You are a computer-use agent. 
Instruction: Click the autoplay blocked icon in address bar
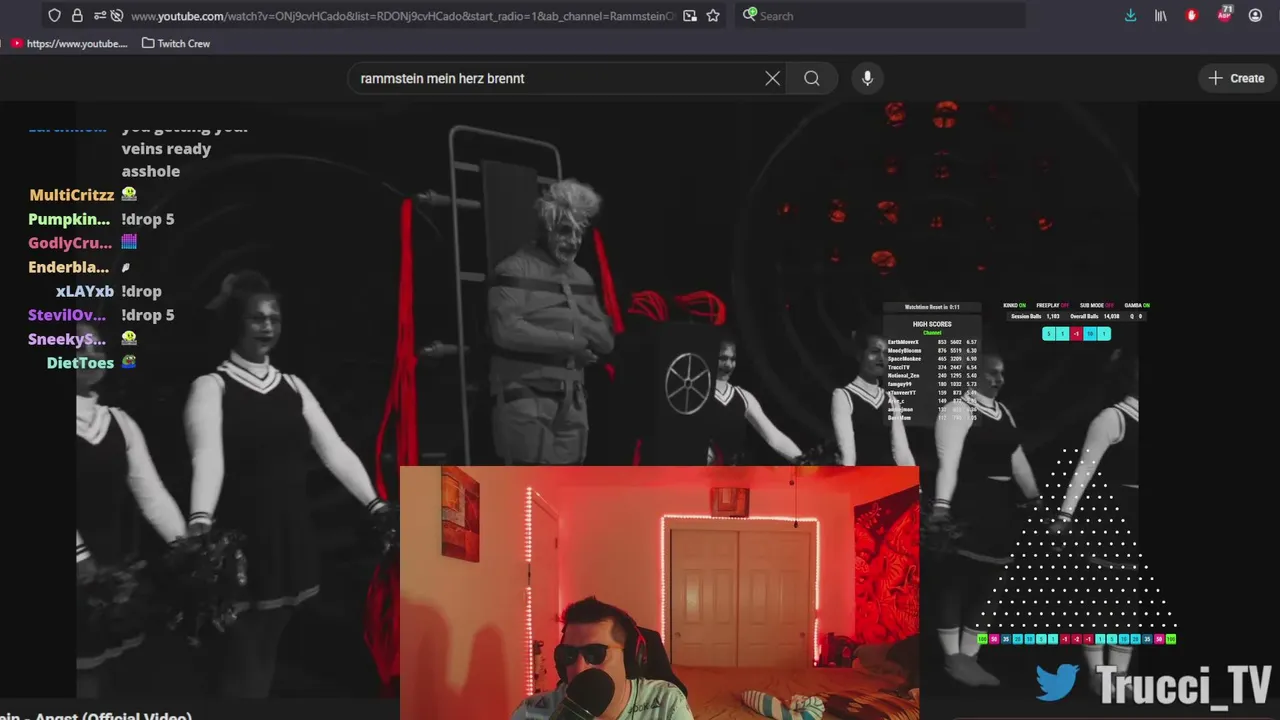click(x=117, y=16)
